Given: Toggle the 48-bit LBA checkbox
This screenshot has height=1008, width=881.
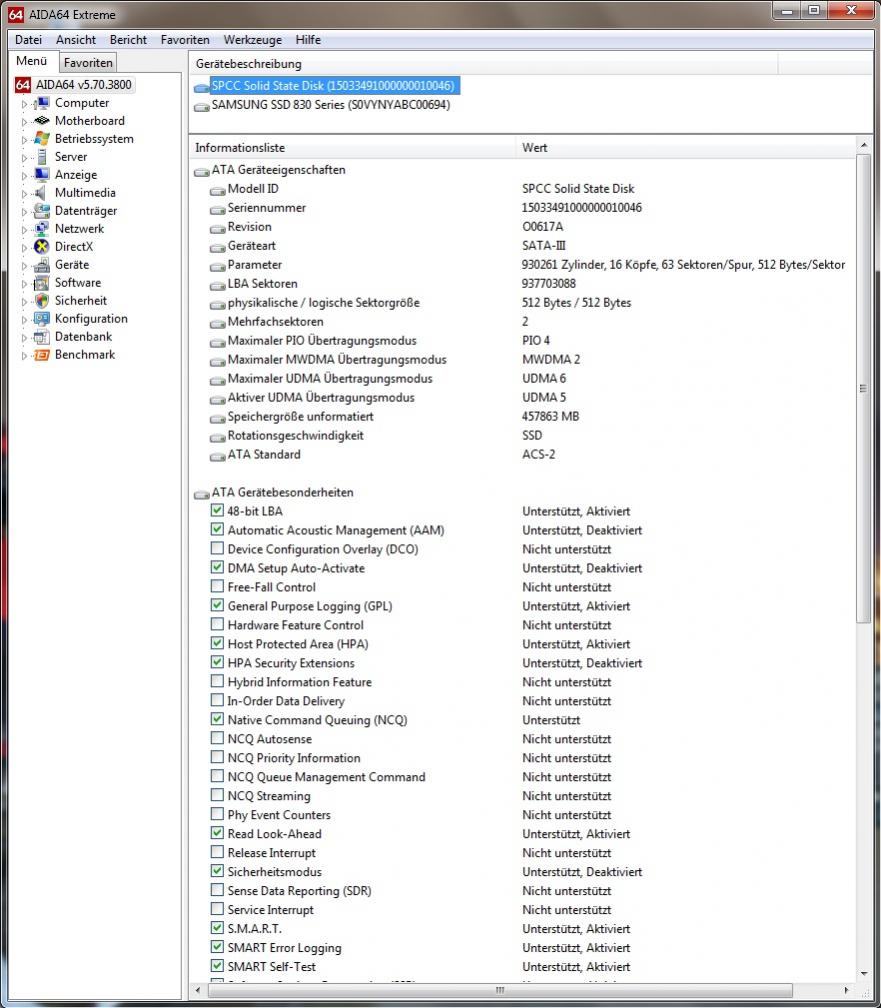Looking at the screenshot, I should [x=217, y=510].
